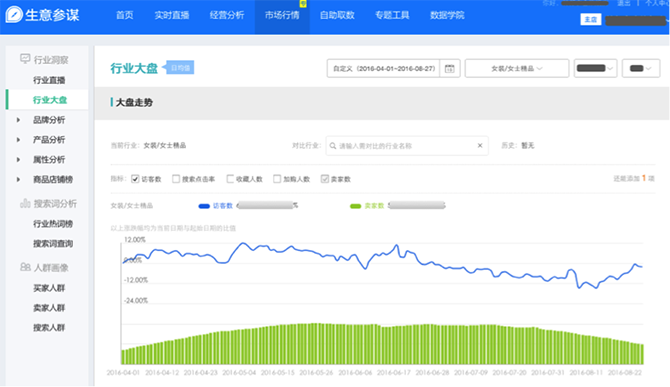This screenshot has height=387, width=670.
Task: Click the 搜索词分析 bar chart icon
Action: (25, 203)
